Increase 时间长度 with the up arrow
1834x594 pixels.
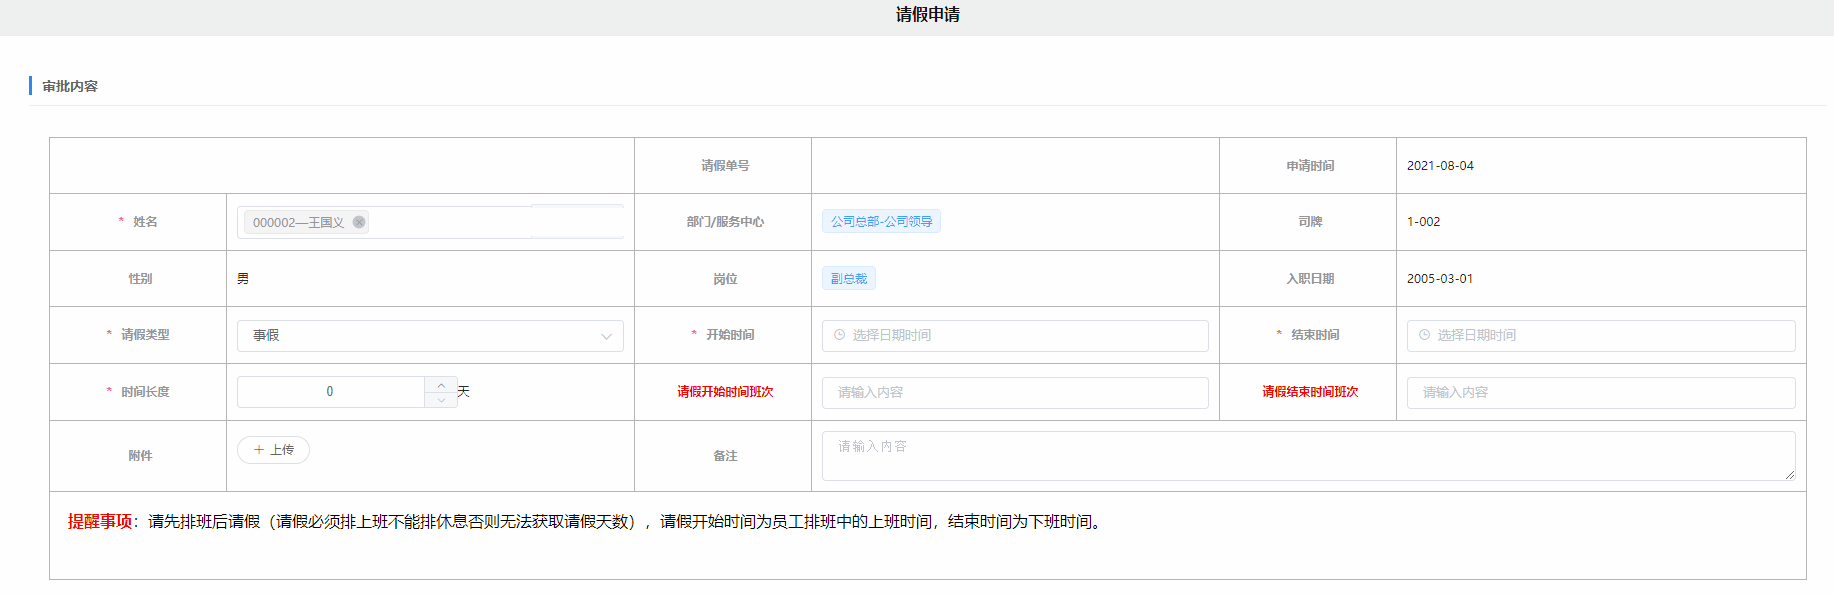point(441,385)
